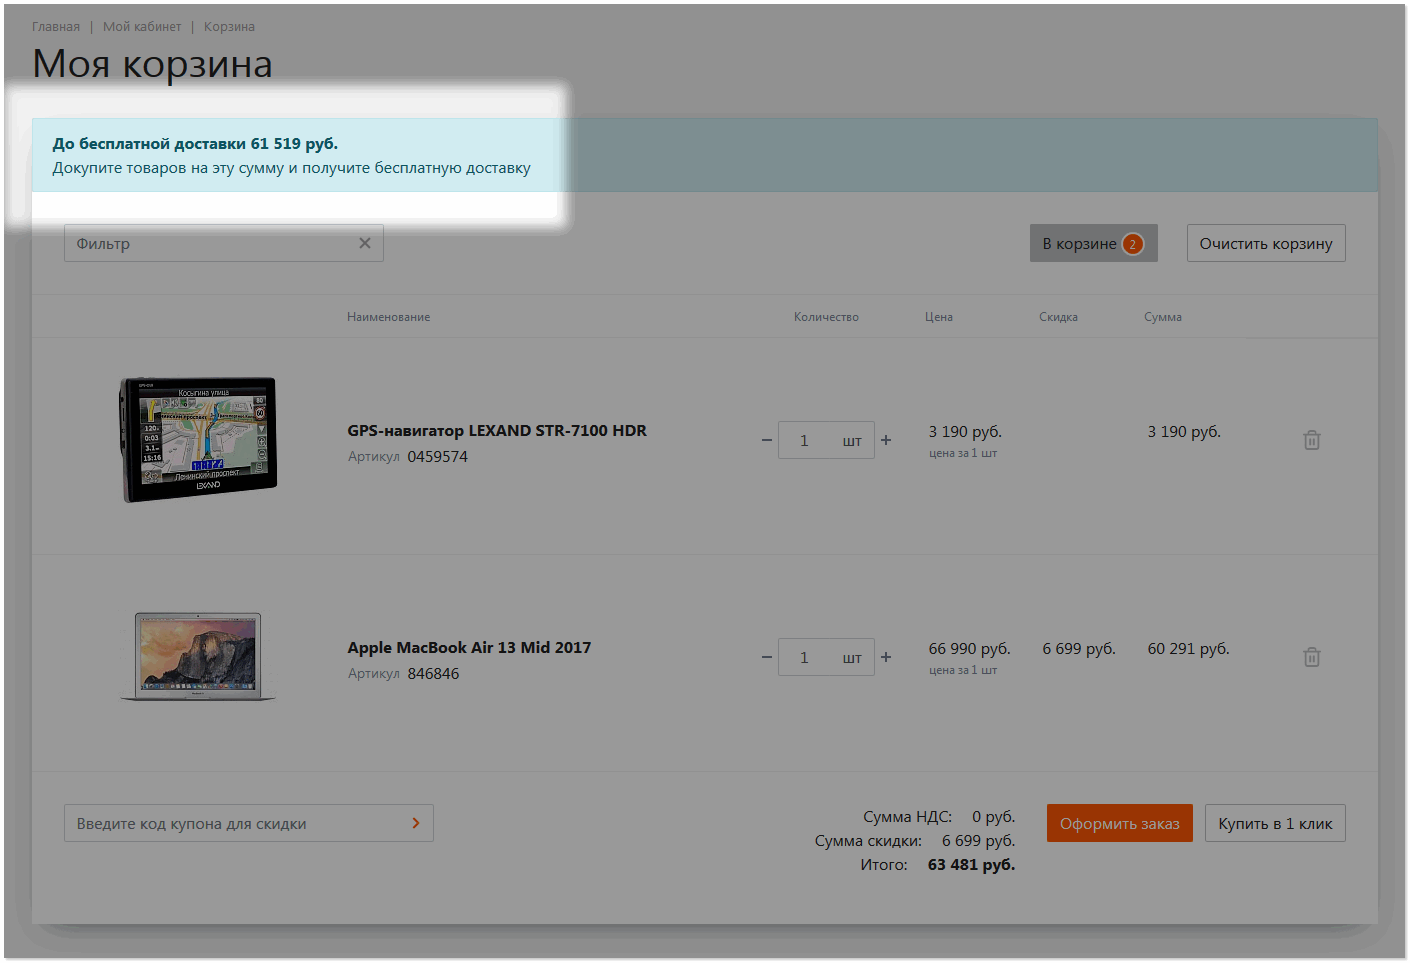The height and width of the screenshot is (963, 1410).
Task: Click article number 0459574
Action: click(x=438, y=457)
